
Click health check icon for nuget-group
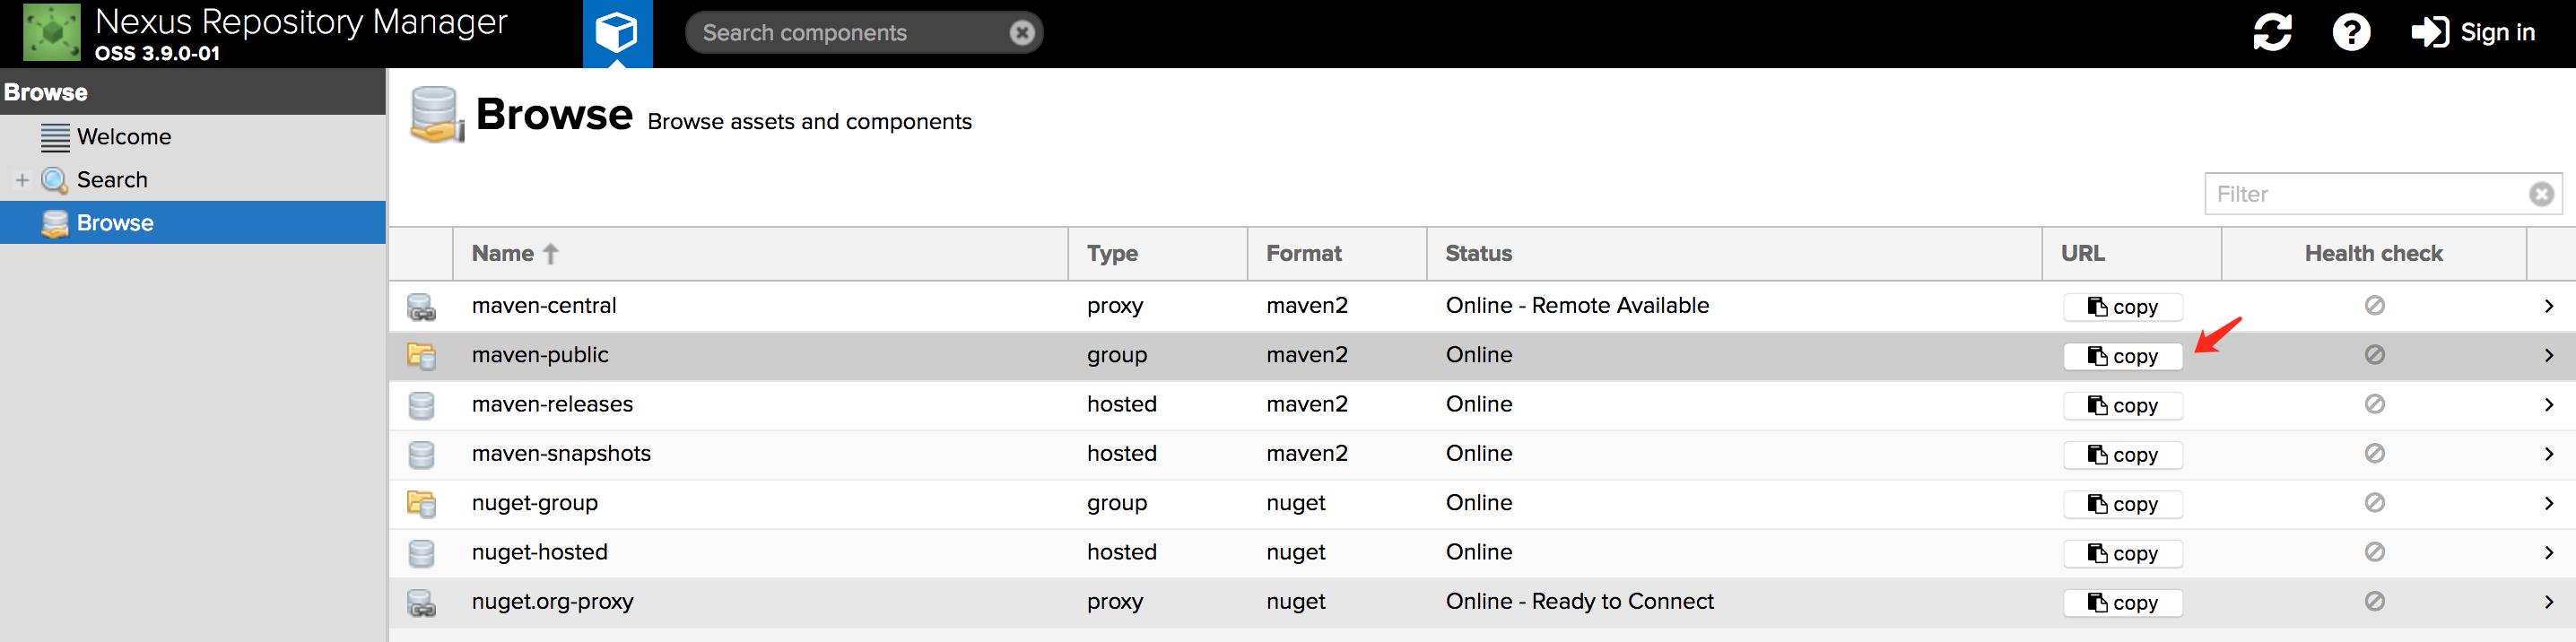point(2374,502)
